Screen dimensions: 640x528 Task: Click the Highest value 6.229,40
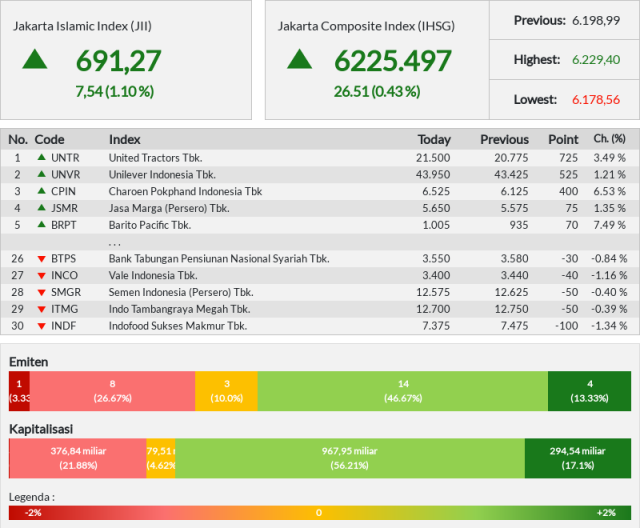596,60
